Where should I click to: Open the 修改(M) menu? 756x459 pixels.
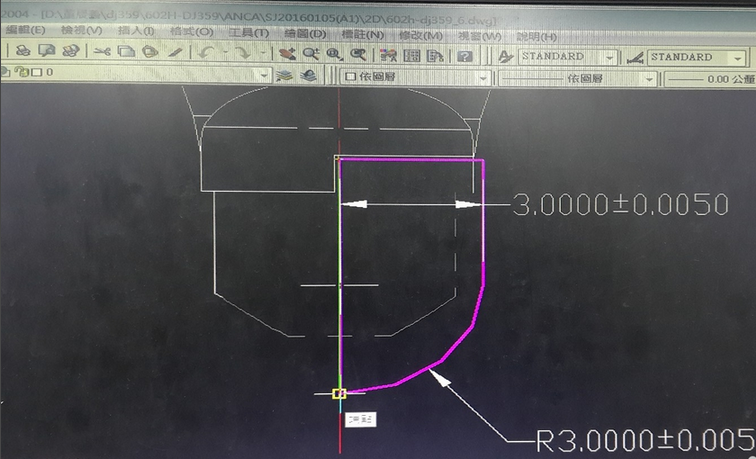click(420, 34)
